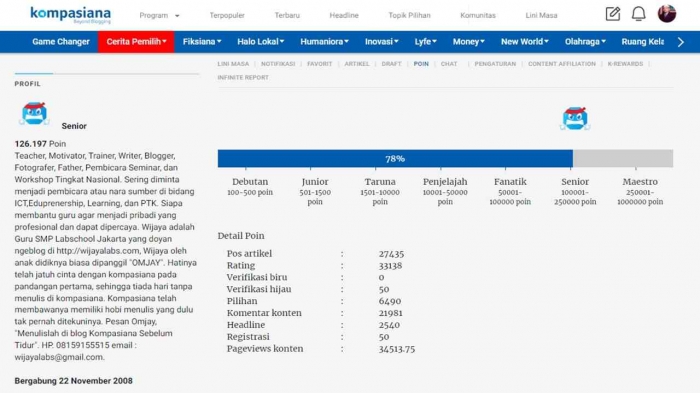Click the Debutan level label

(250, 182)
